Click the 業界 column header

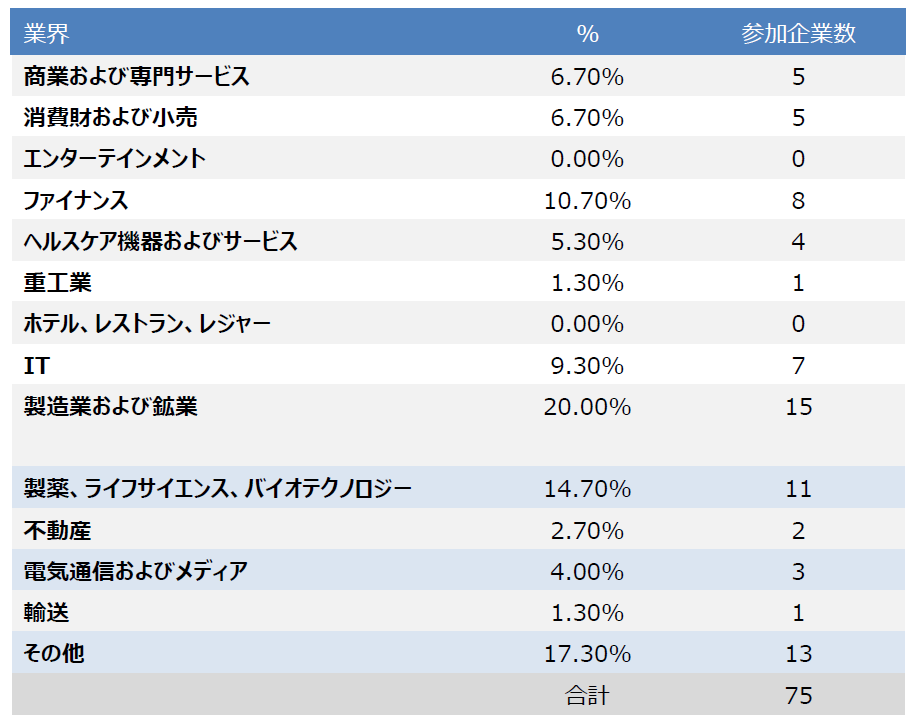point(46,33)
